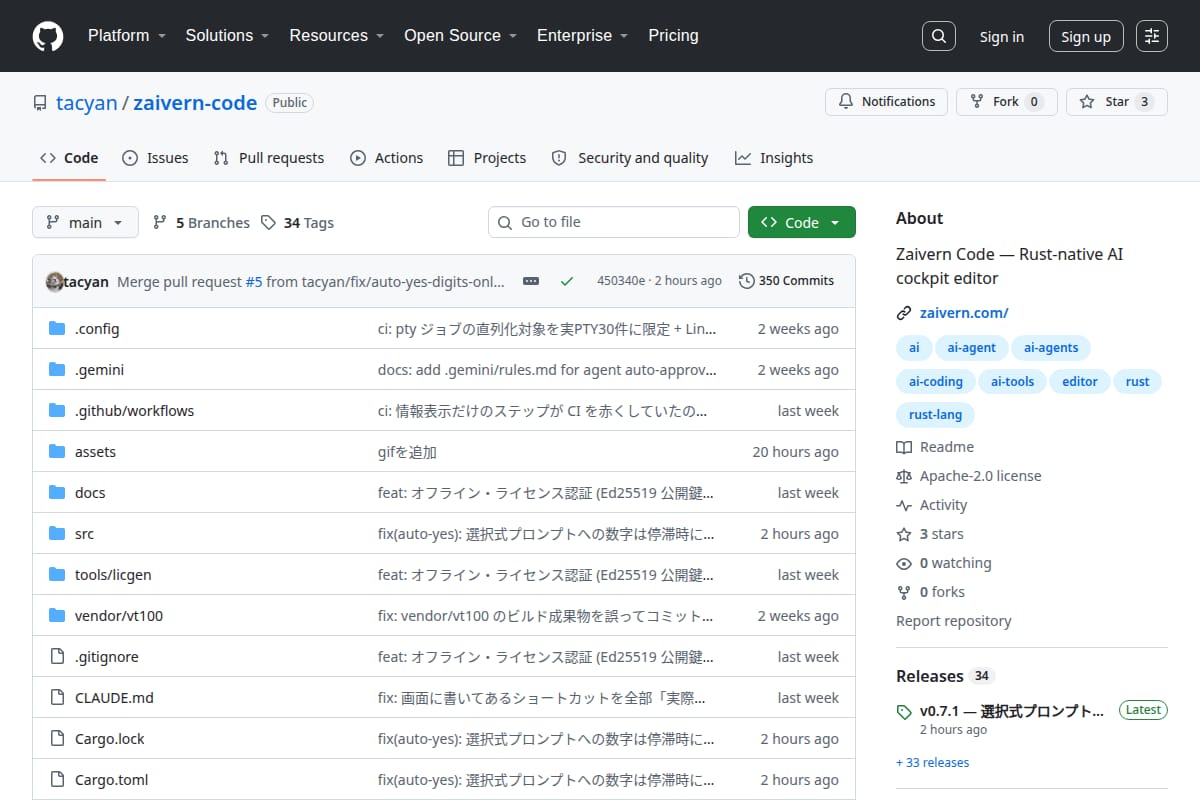
Task: Click the Sign up button
Action: [1086, 37]
